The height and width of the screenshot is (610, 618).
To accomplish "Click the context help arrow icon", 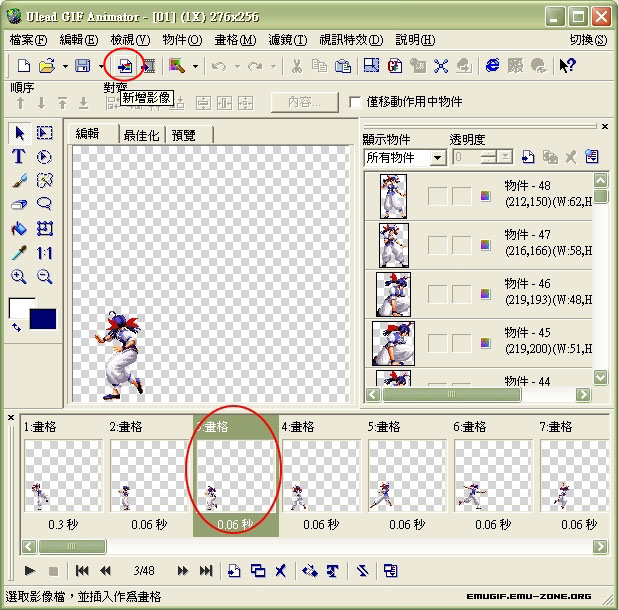I will (567, 65).
